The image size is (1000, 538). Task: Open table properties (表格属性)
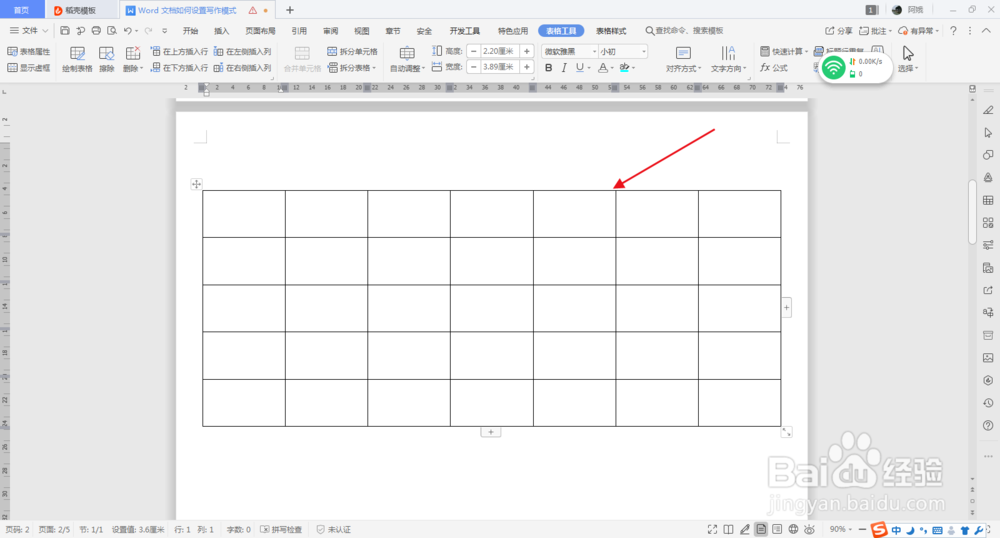coord(29,52)
